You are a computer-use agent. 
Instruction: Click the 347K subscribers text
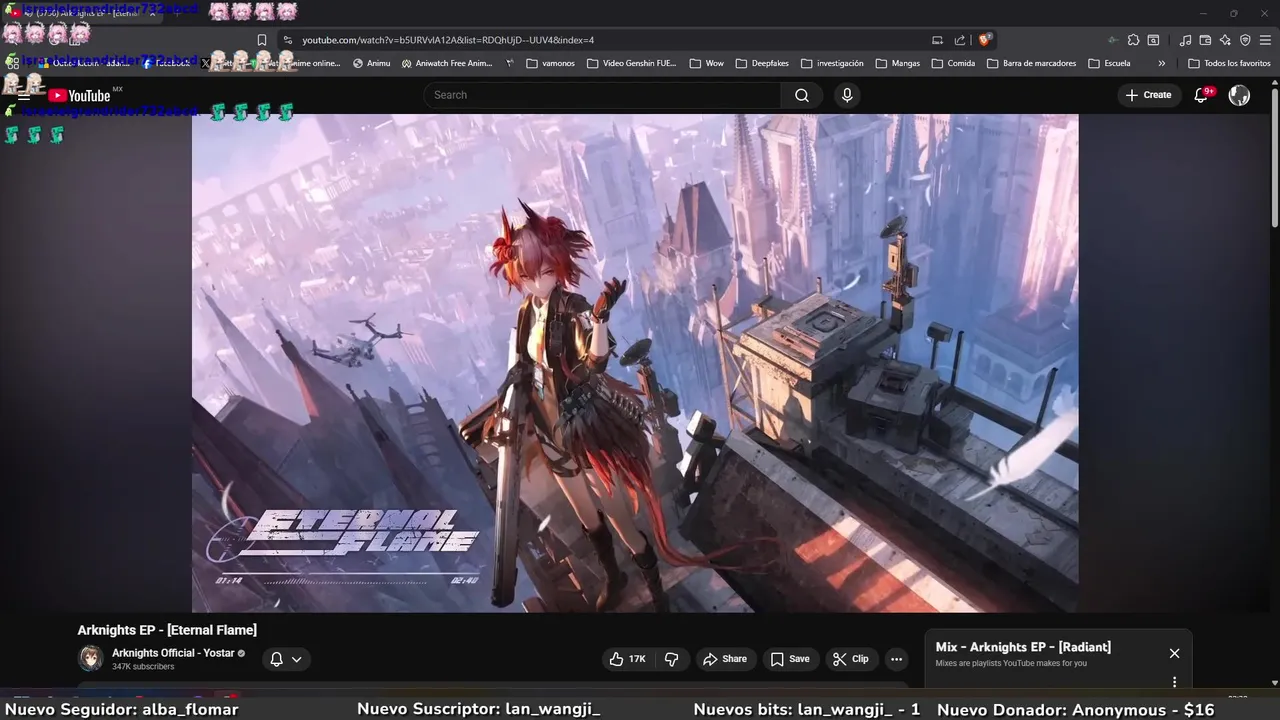click(x=143, y=667)
